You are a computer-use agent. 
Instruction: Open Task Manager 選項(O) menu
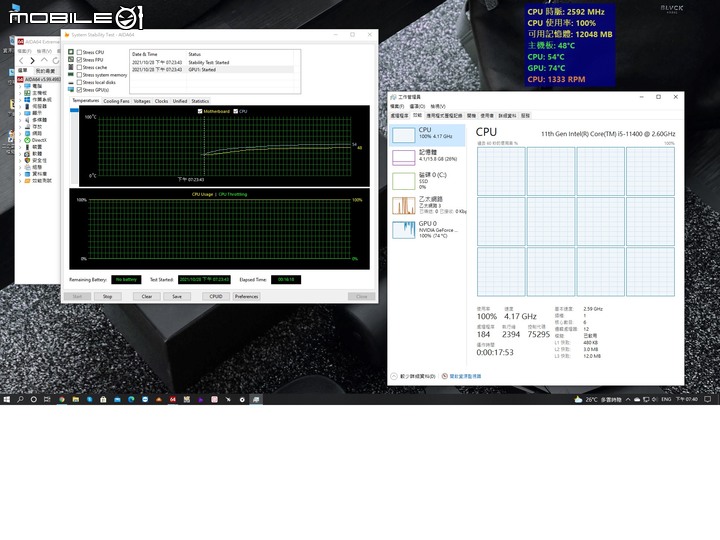(x=417, y=106)
